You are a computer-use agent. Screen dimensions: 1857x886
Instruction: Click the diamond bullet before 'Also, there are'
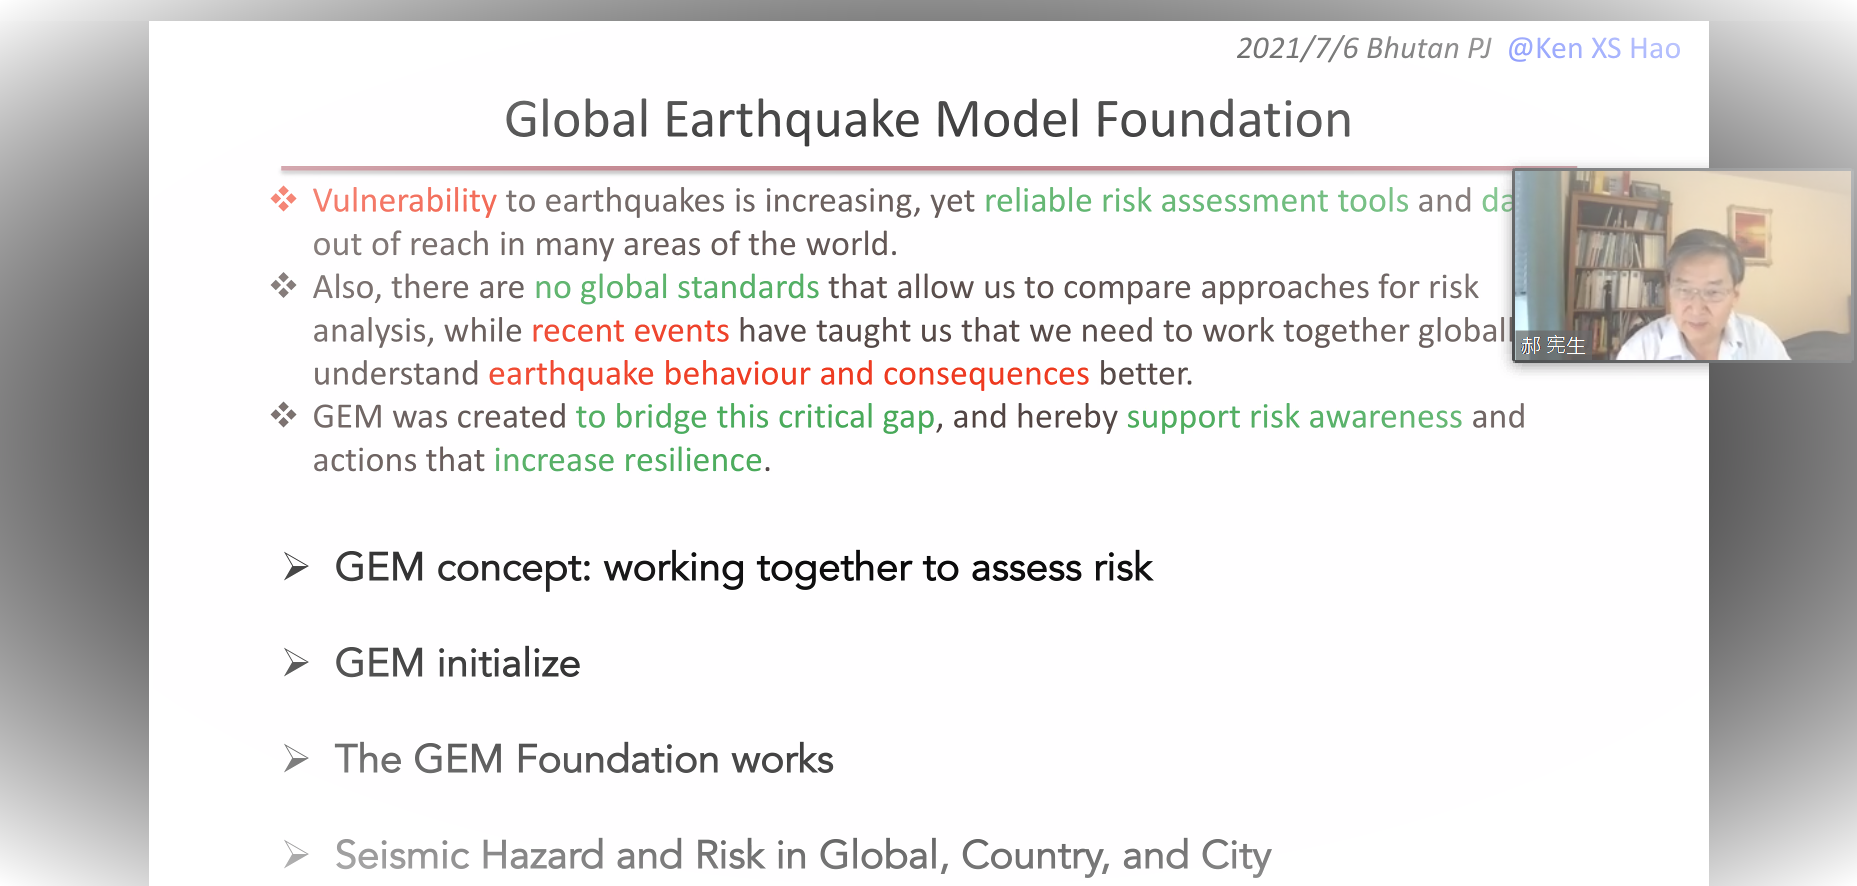click(x=284, y=286)
